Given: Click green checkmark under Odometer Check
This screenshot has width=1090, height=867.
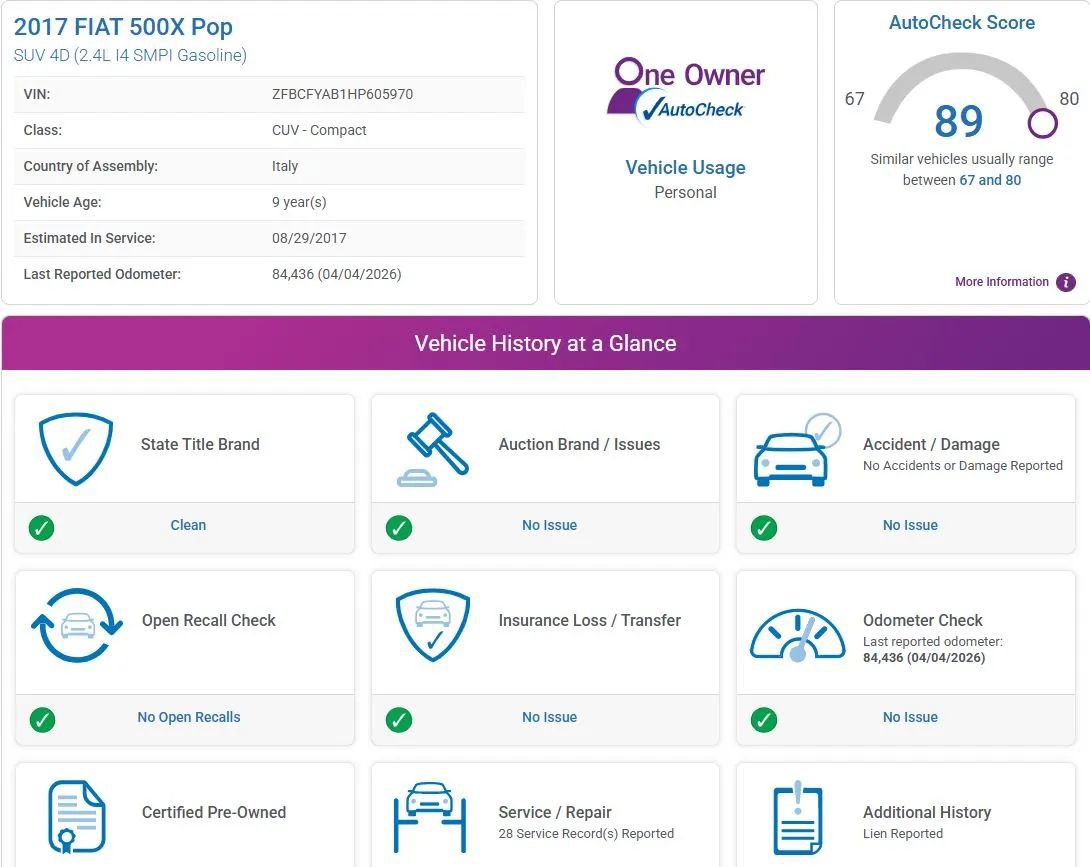Looking at the screenshot, I should click(764, 720).
